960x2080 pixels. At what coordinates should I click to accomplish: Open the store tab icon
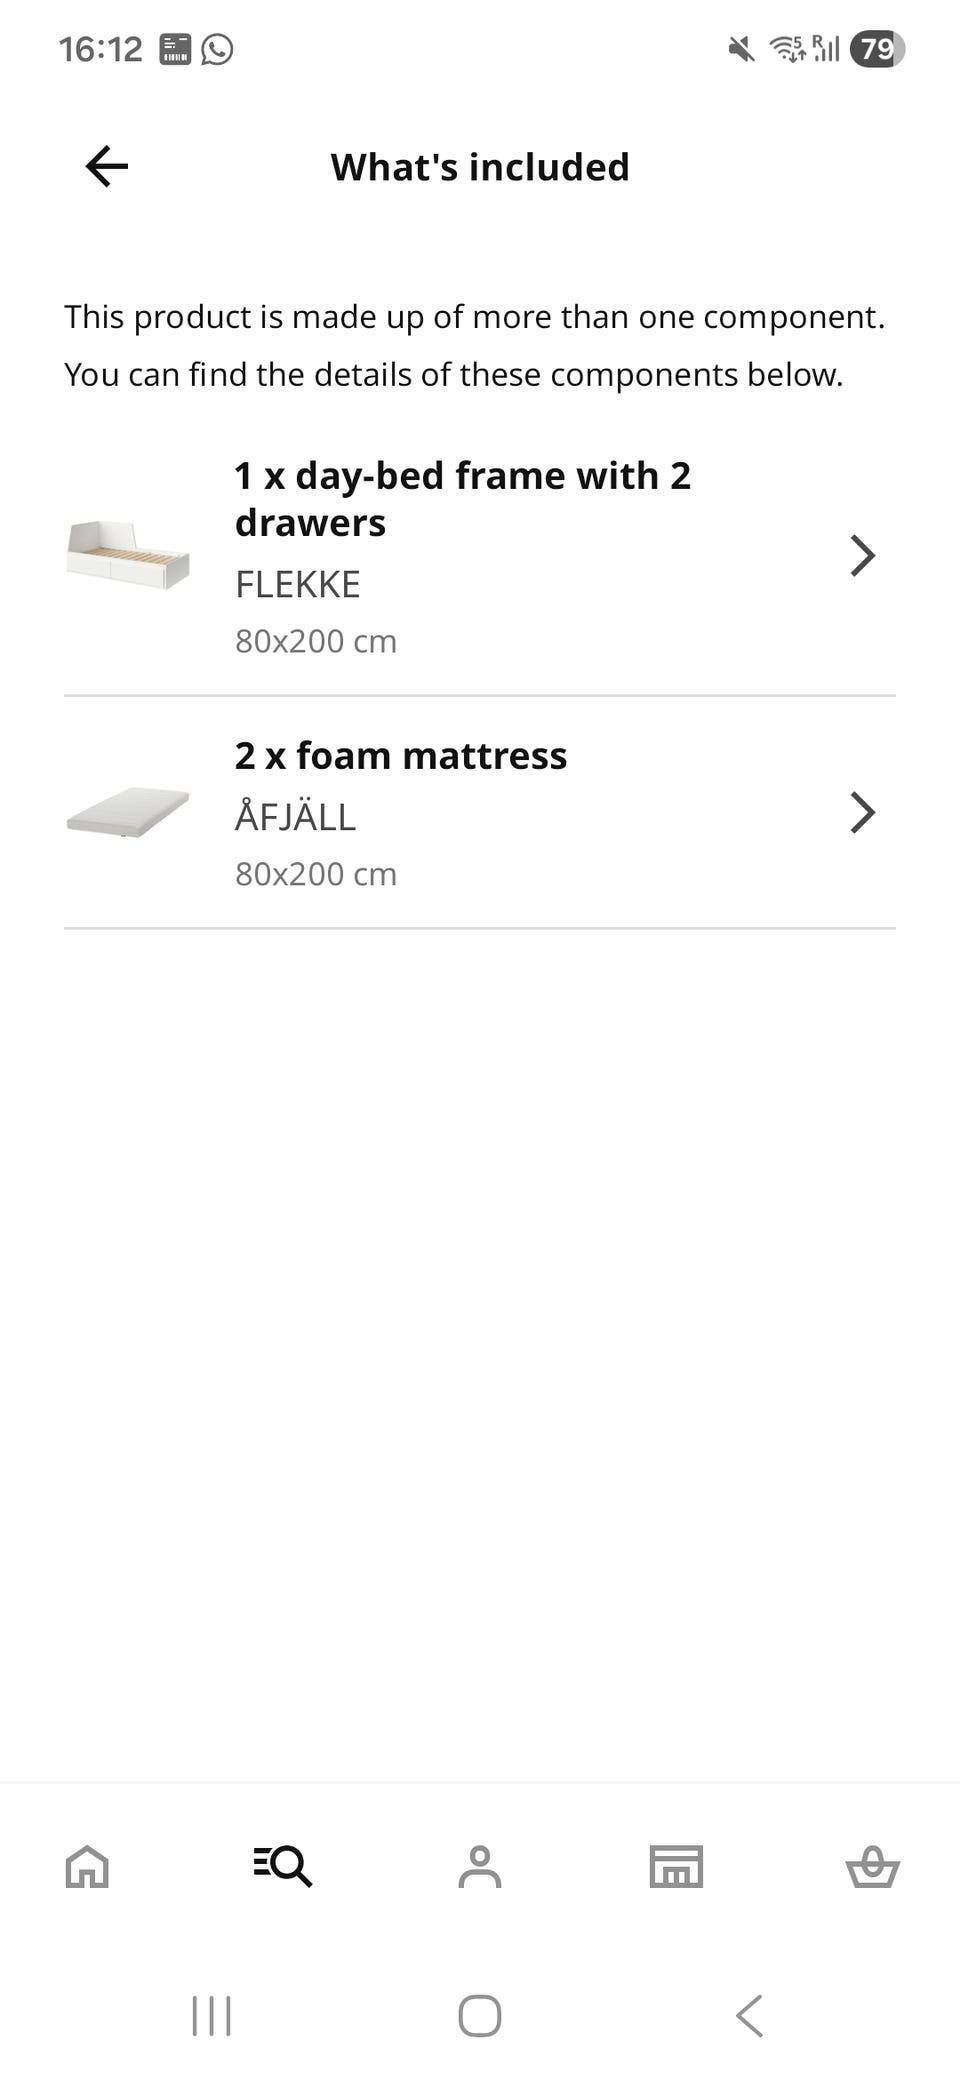(676, 1866)
